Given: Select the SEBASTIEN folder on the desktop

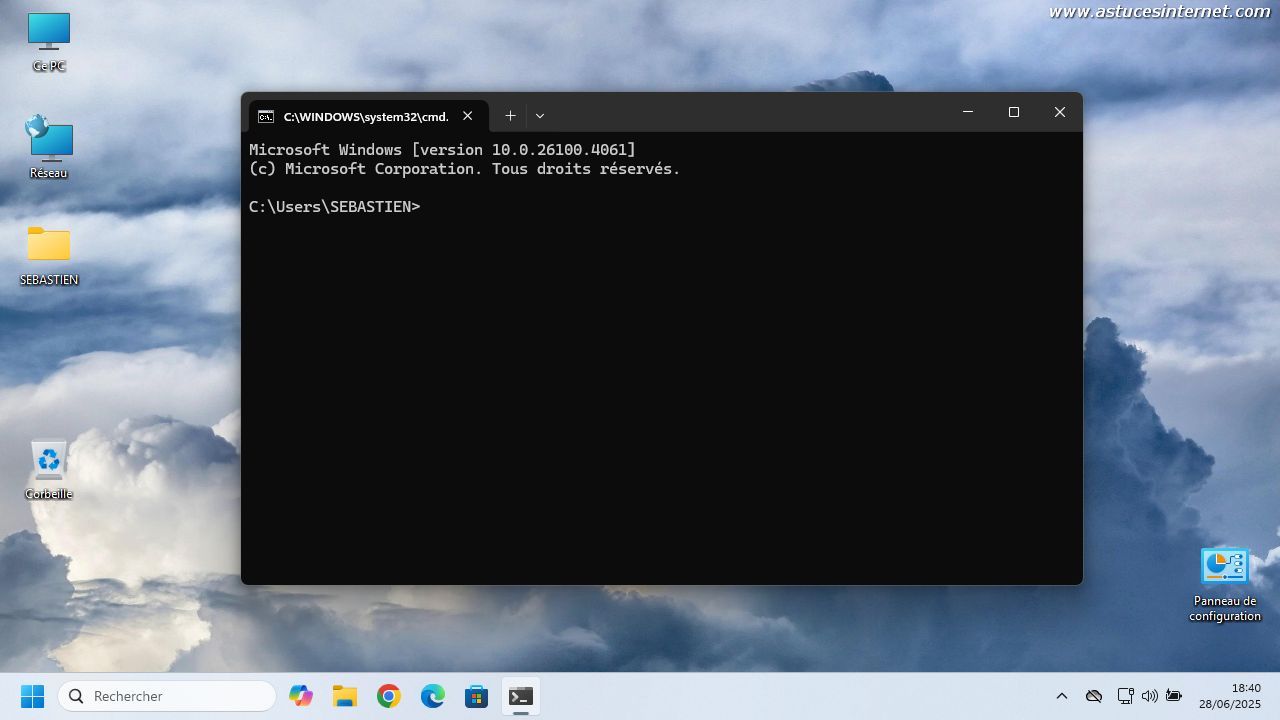Looking at the screenshot, I should point(49,256).
